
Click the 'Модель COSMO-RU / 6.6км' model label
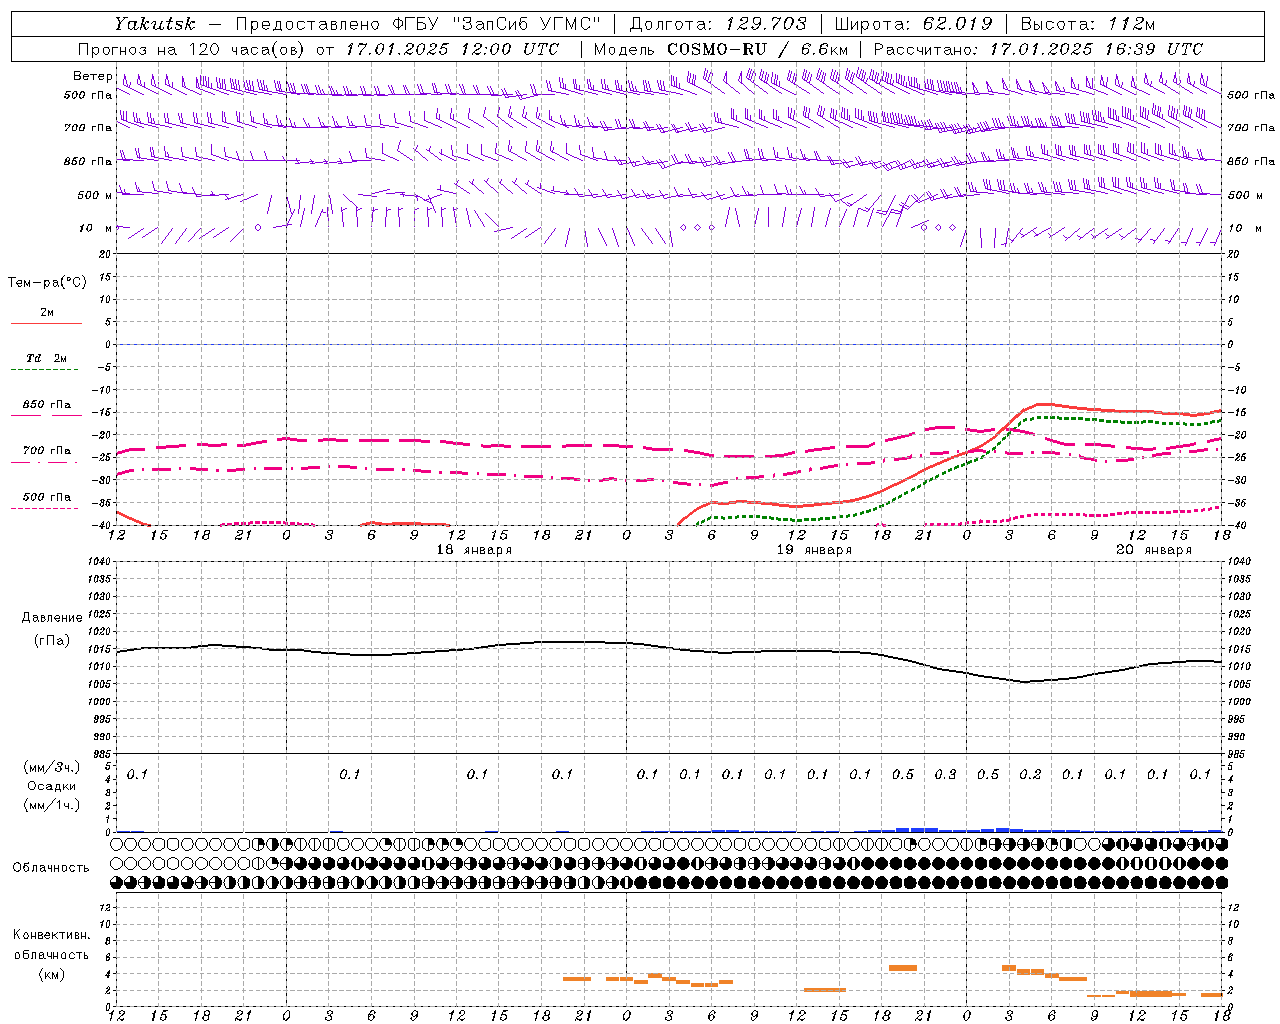pyautogui.click(x=721, y=49)
